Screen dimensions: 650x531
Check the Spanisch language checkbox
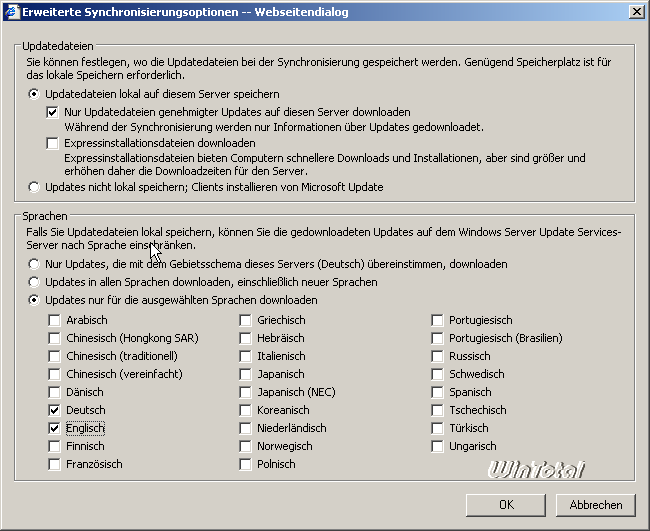coord(437,392)
